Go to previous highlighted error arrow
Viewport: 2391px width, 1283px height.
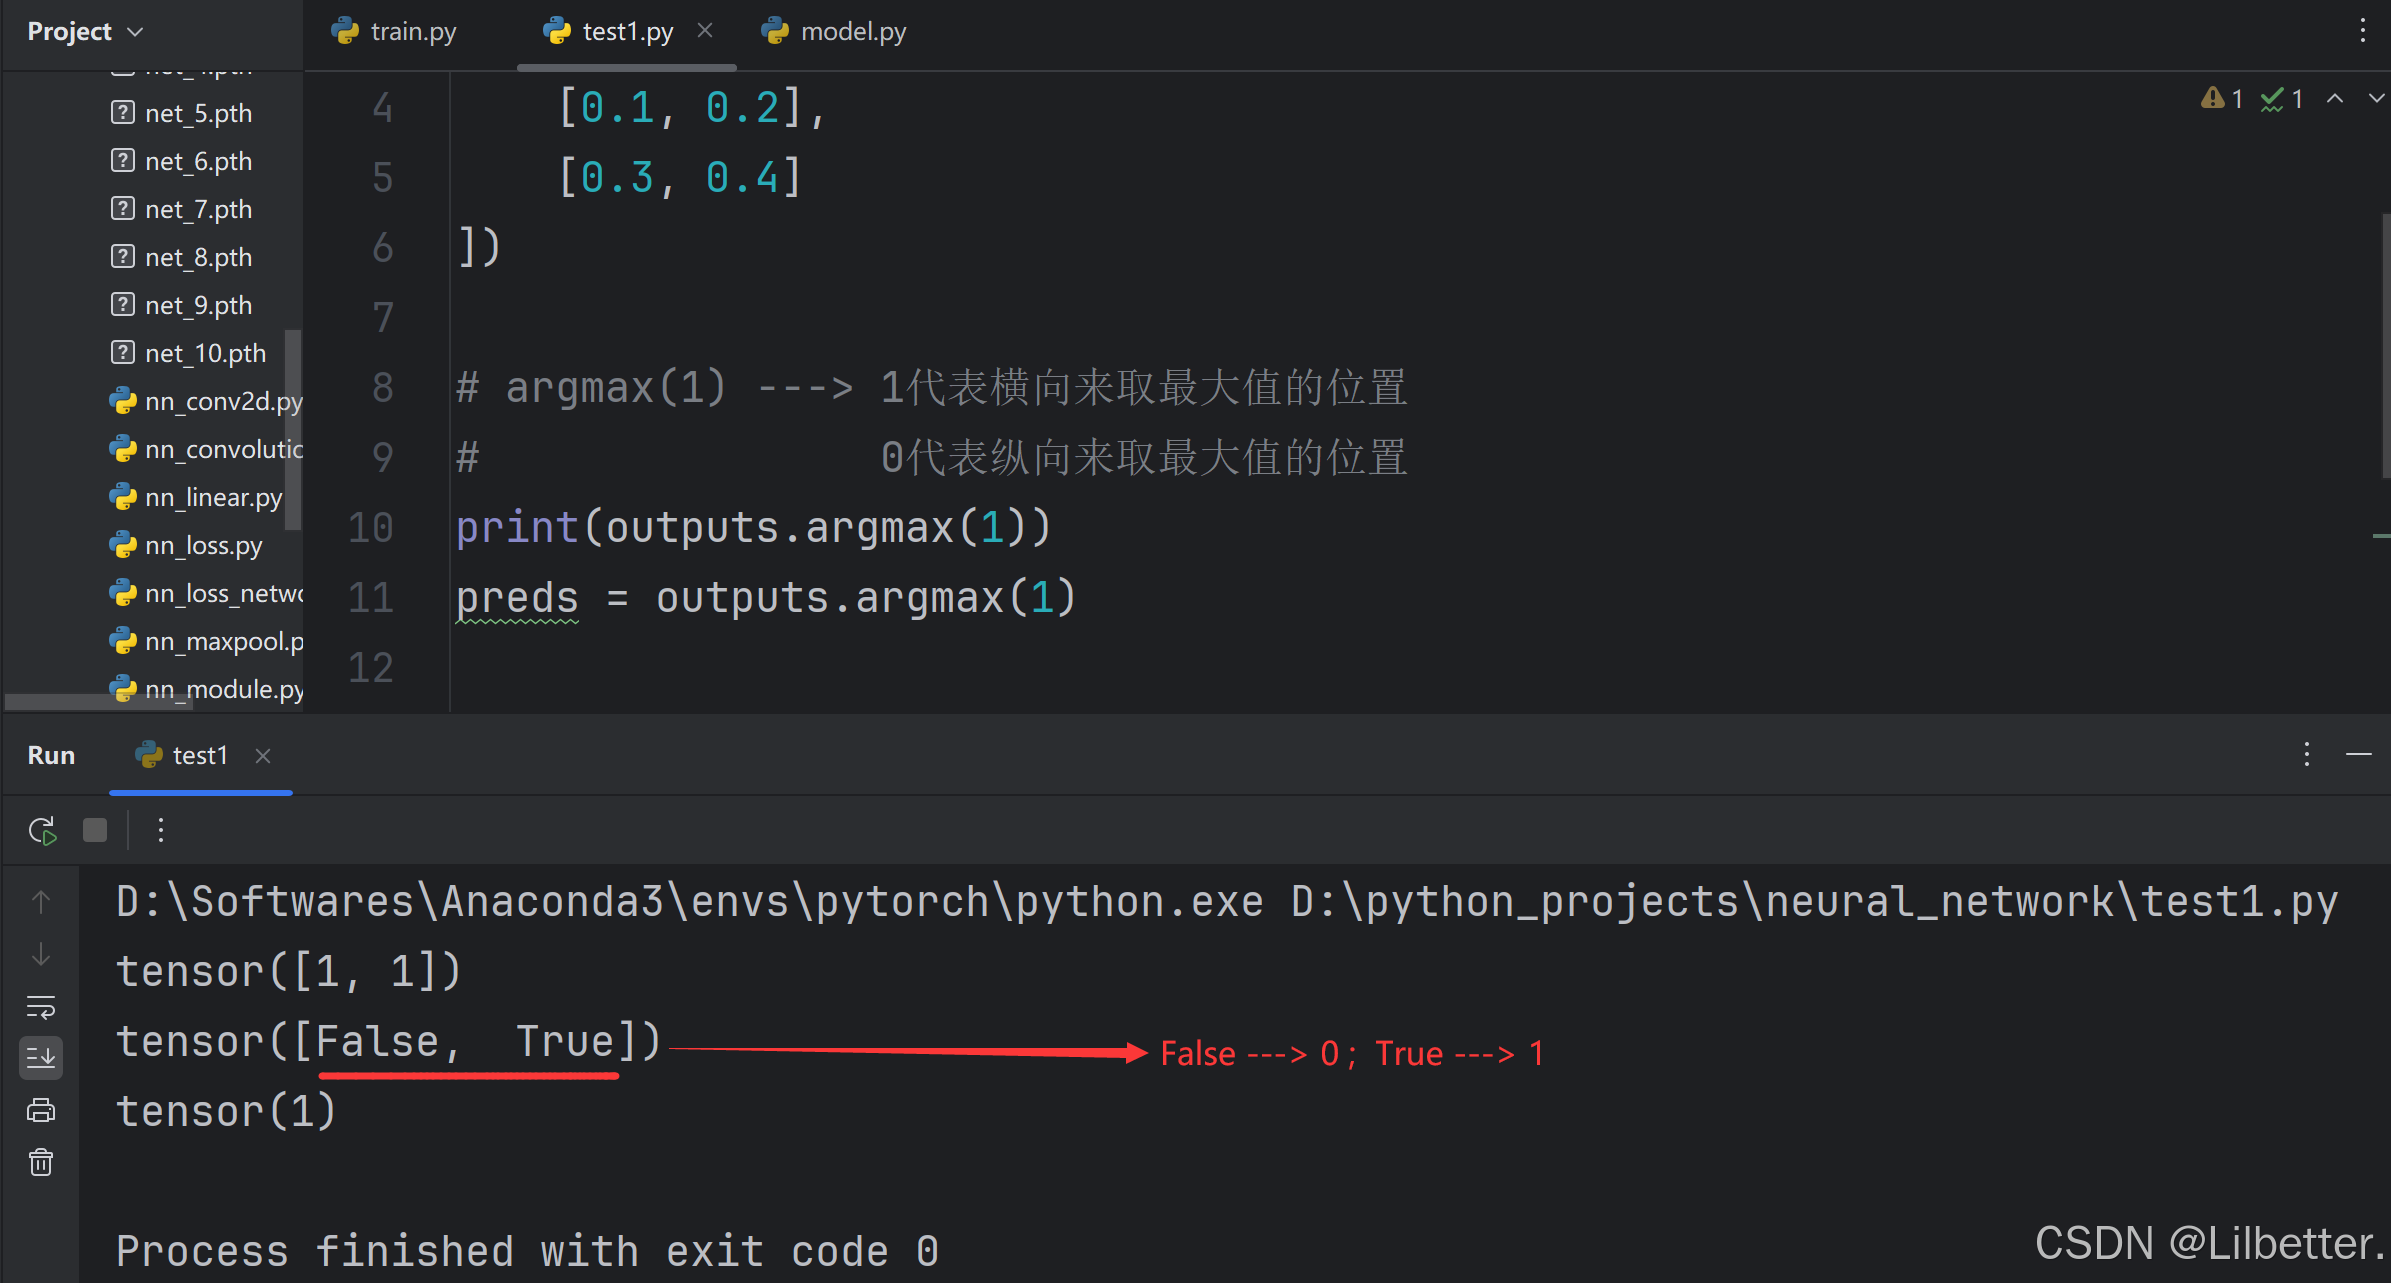[x=2335, y=98]
